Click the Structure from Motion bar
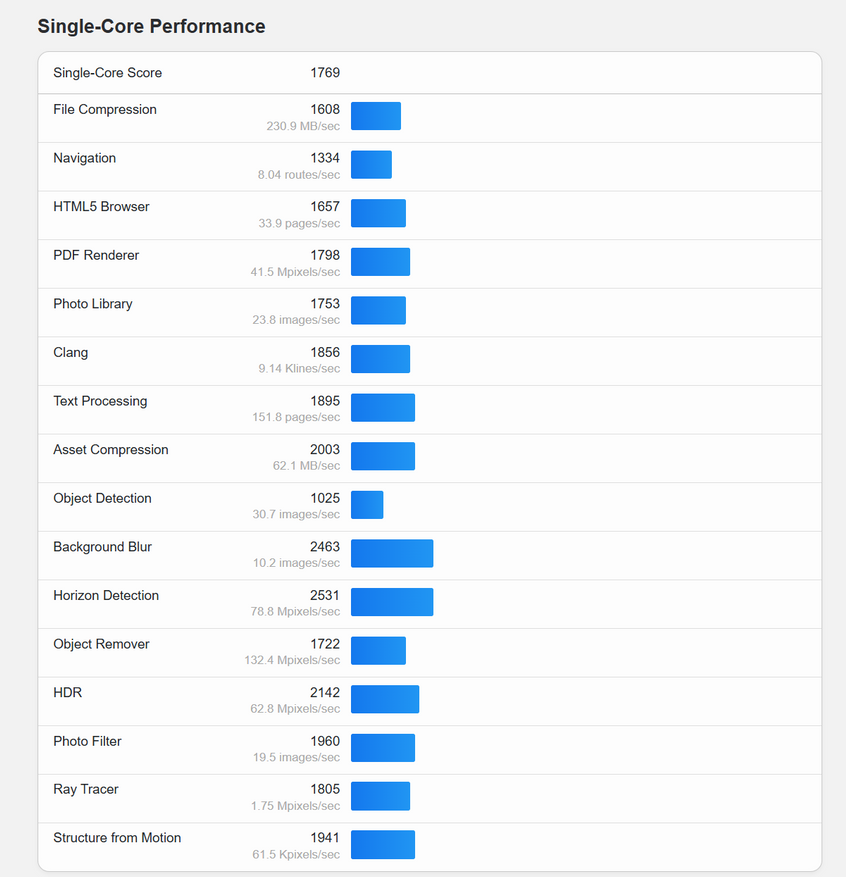The height and width of the screenshot is (877, 846). [x=383, y=844]
